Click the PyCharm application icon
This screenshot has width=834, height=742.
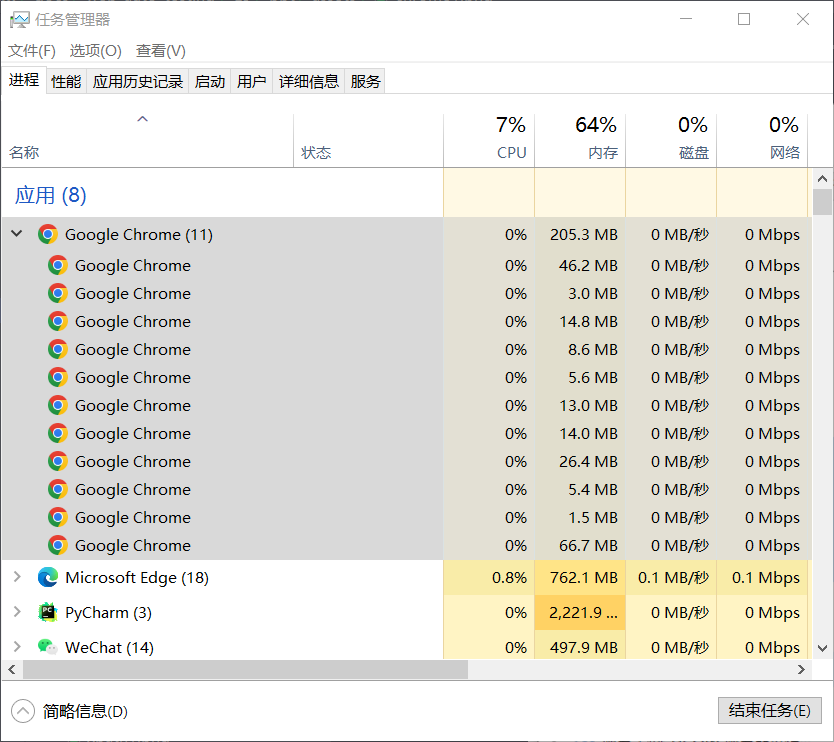47,613
